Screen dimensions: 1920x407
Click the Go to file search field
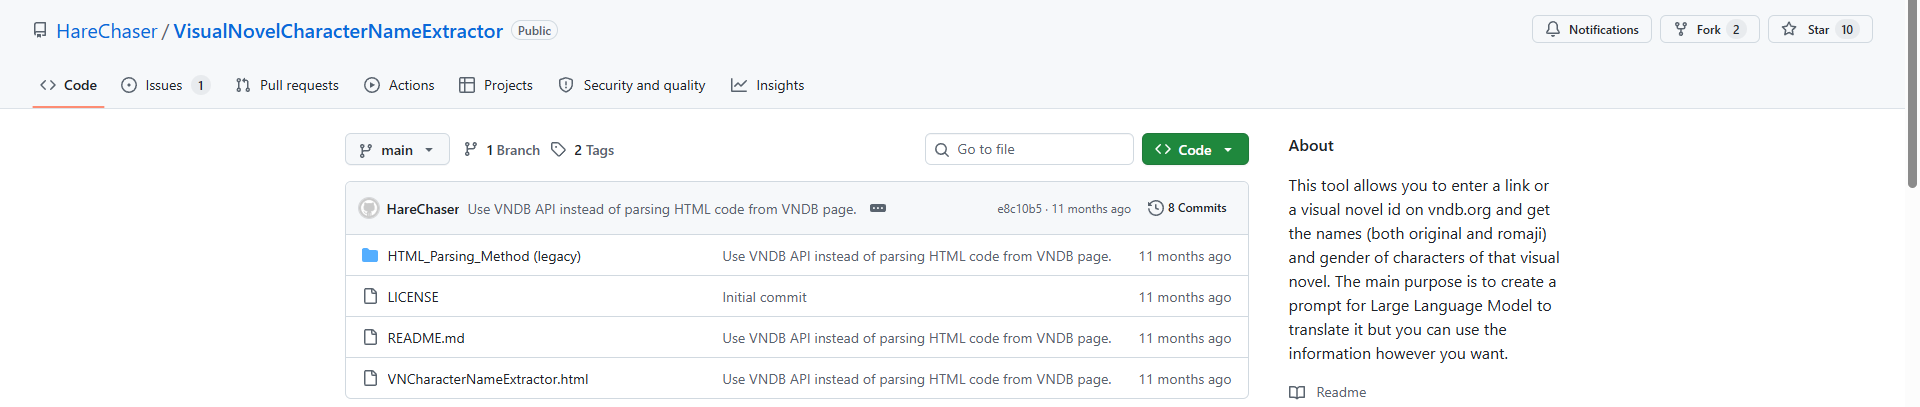(1030, 150)
